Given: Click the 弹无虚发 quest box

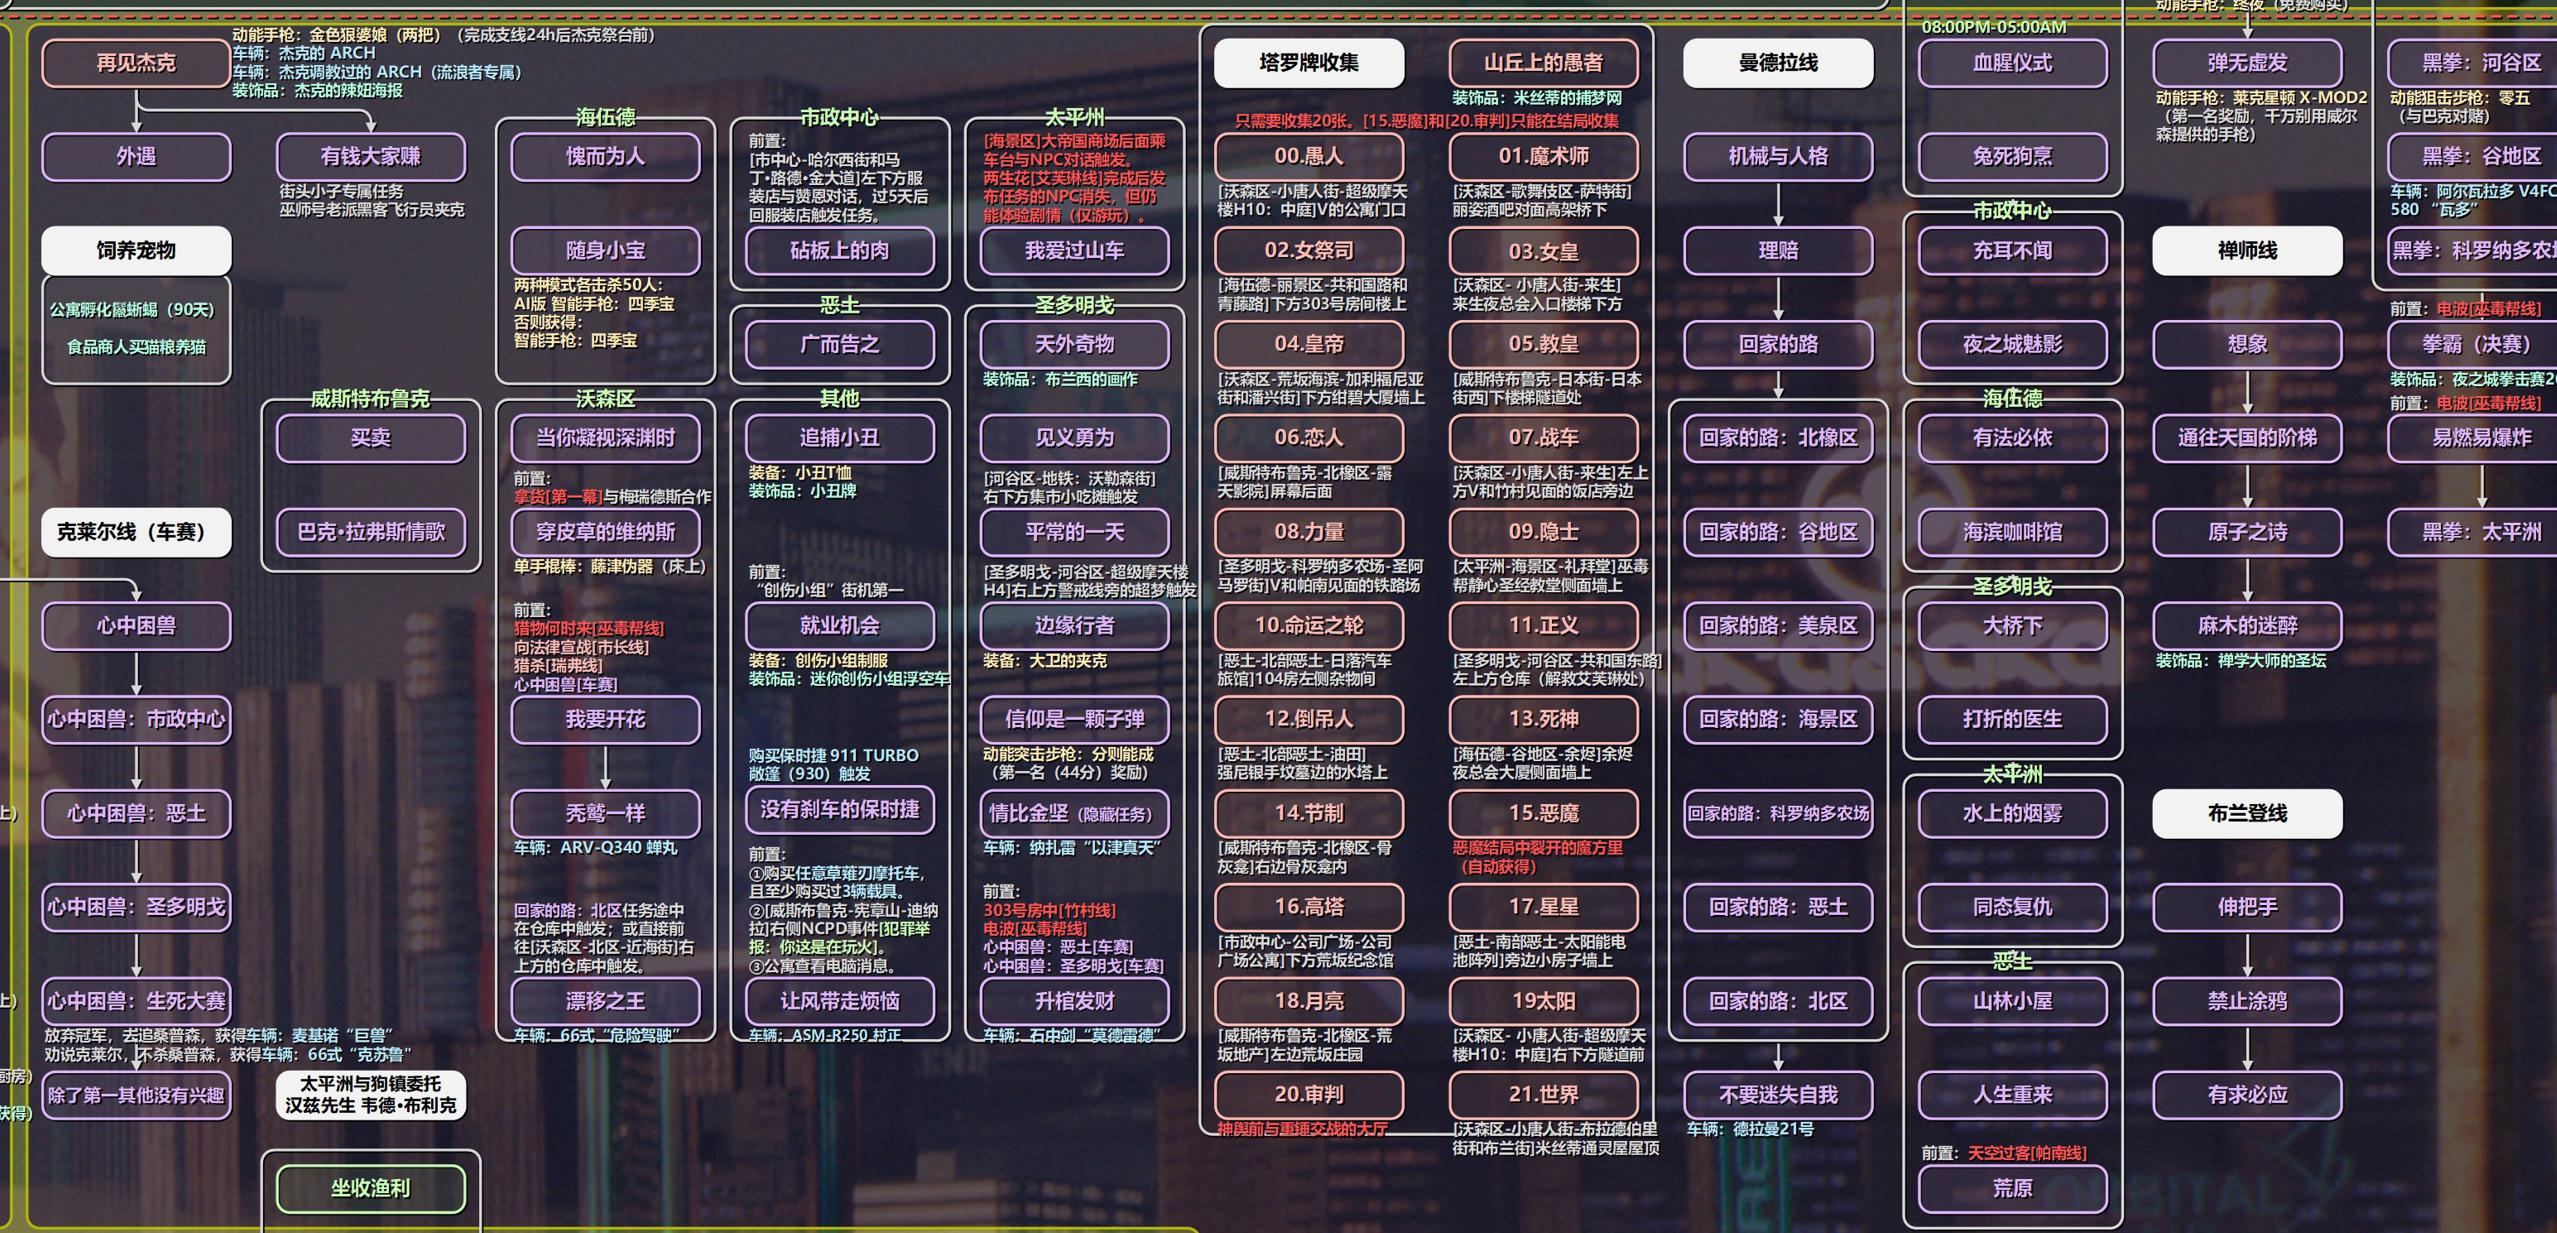Looking at the screenshot, I should [x=2246, y=63].
